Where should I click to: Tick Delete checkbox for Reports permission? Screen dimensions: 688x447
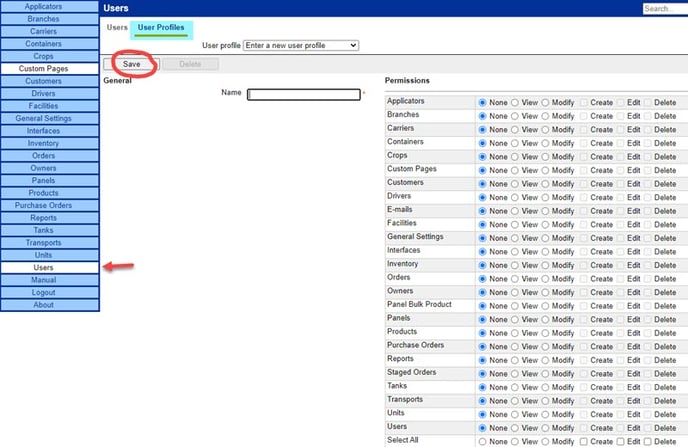646,360
